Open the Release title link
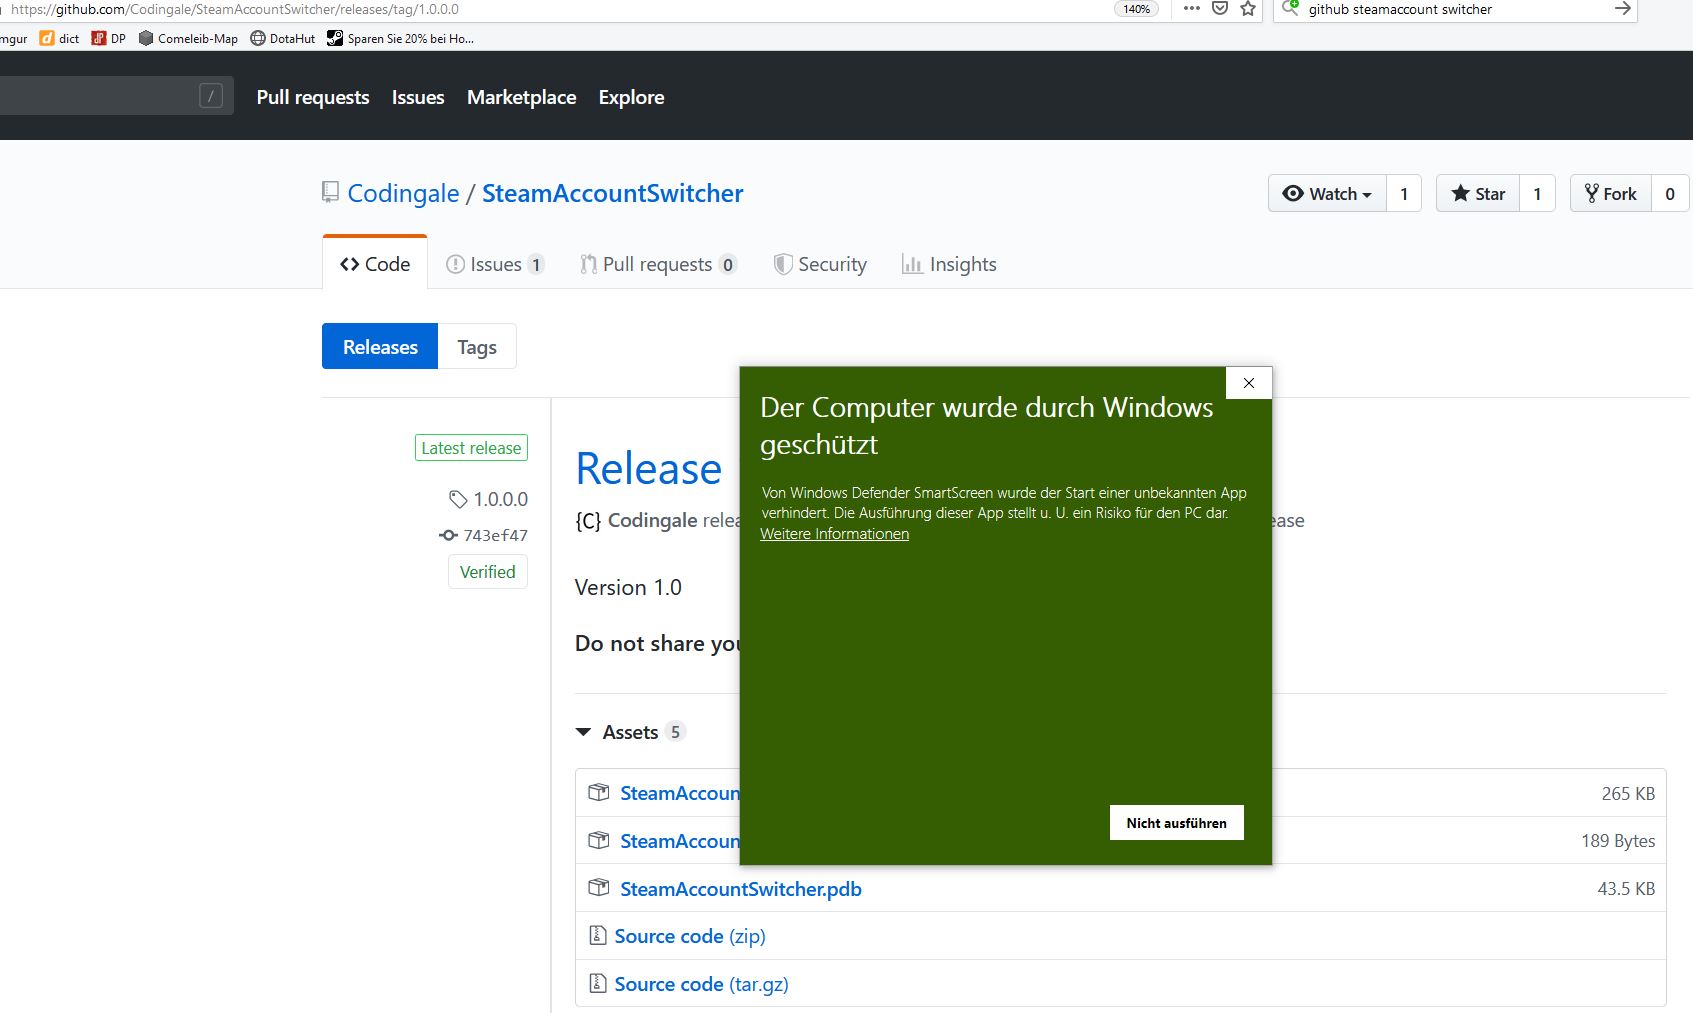The width and height of the screenshot is (1693, 1013). point(649,468)
